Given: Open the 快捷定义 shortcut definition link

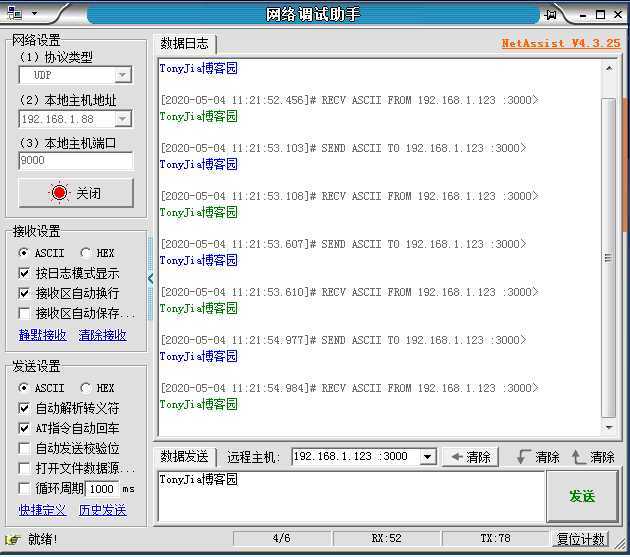Looking at the screenshot, I should coord(43,510).
